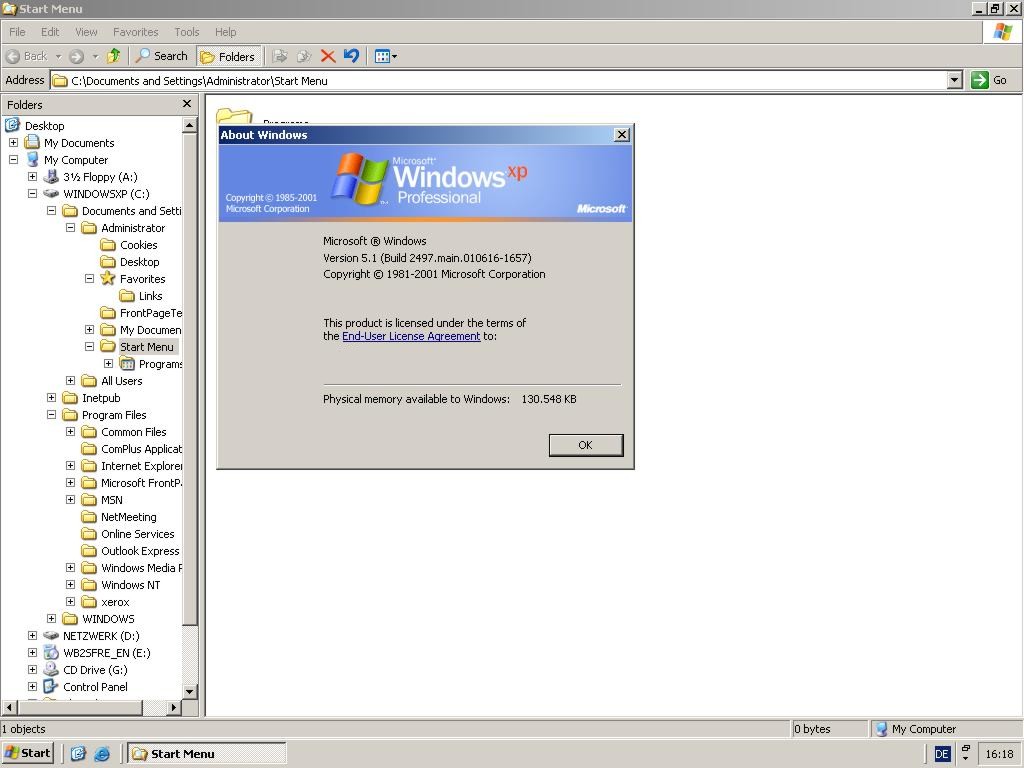Click the MSN folder icon
This screenshot has width=1024, height=768.
[89, 500]
